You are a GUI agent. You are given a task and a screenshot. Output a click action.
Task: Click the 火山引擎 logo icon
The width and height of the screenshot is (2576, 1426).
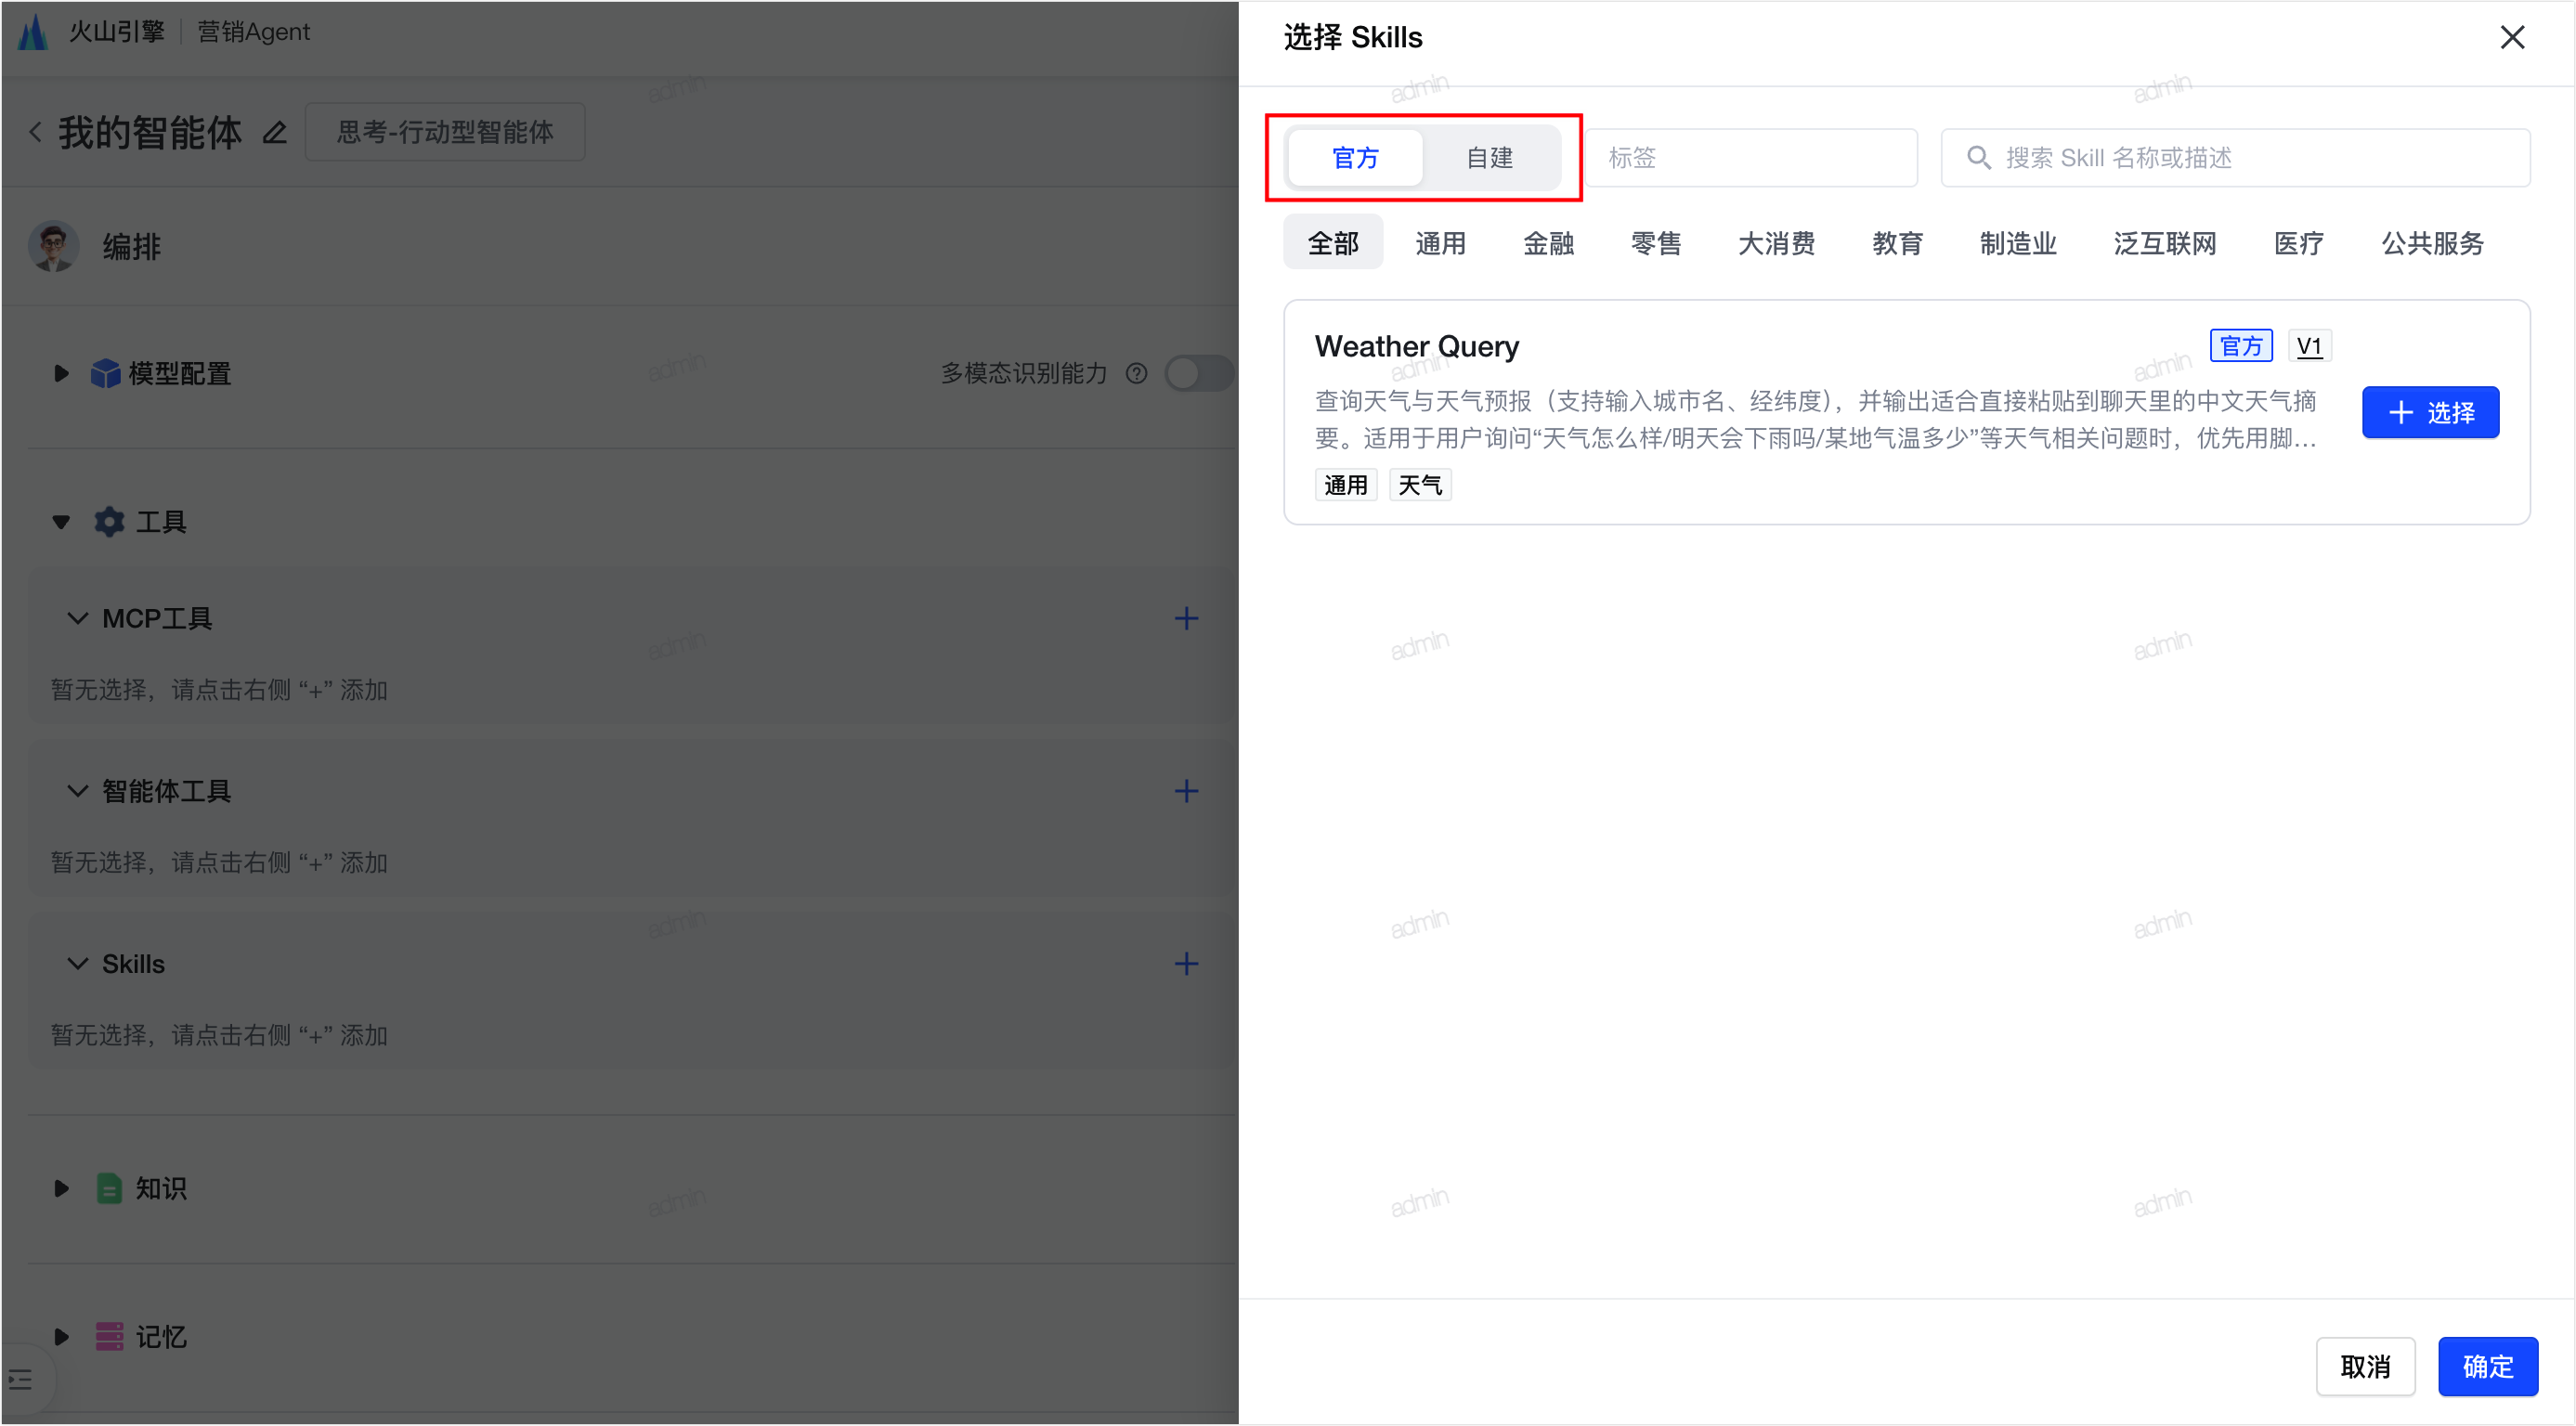(33, 32)
